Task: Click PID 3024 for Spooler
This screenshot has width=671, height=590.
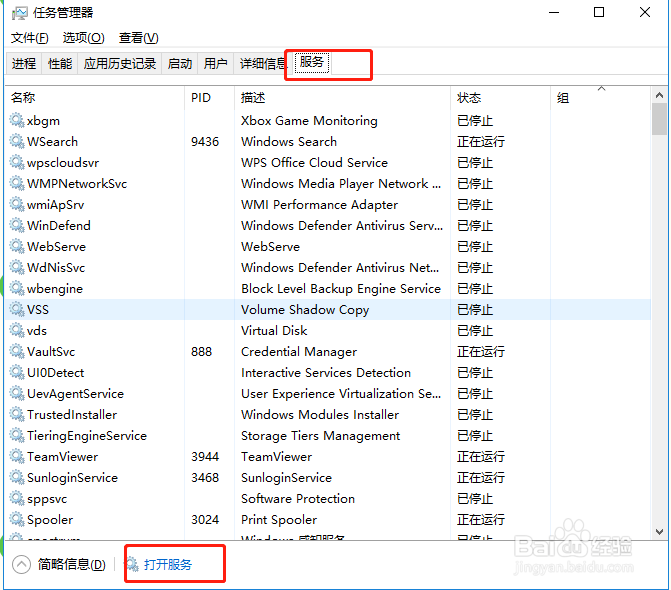Action: coord(205,519)
